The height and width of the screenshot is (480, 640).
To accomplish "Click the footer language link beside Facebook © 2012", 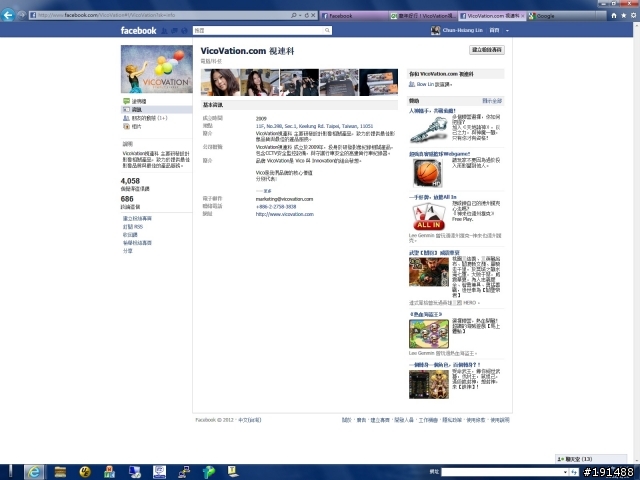I will coord(249,420).
